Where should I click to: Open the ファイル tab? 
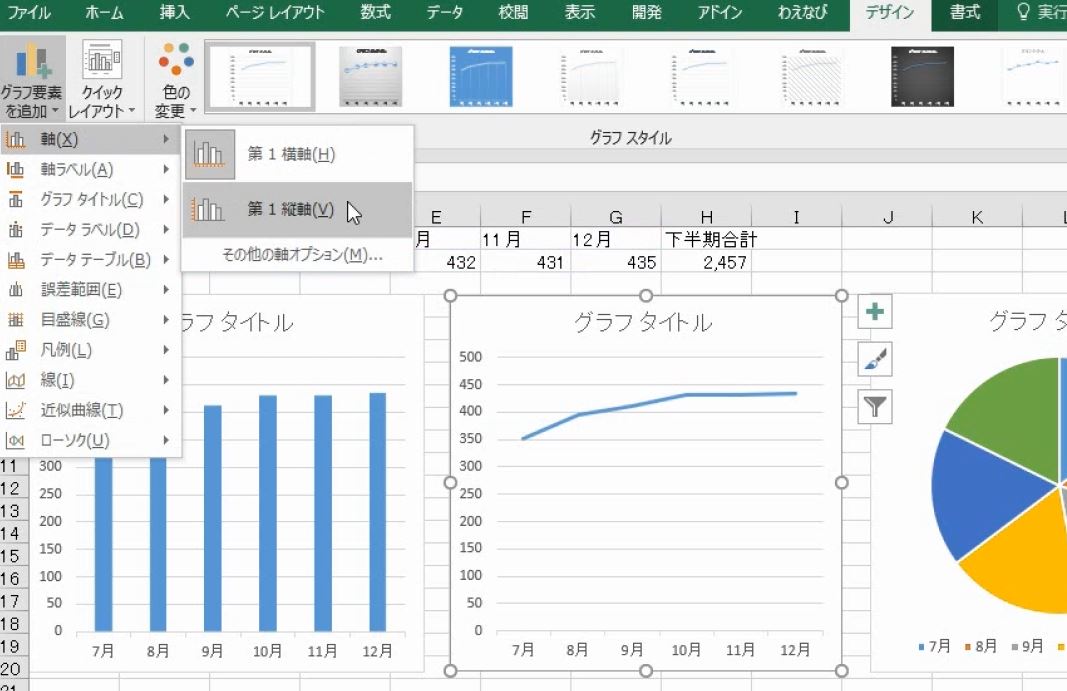coord(29,12)
